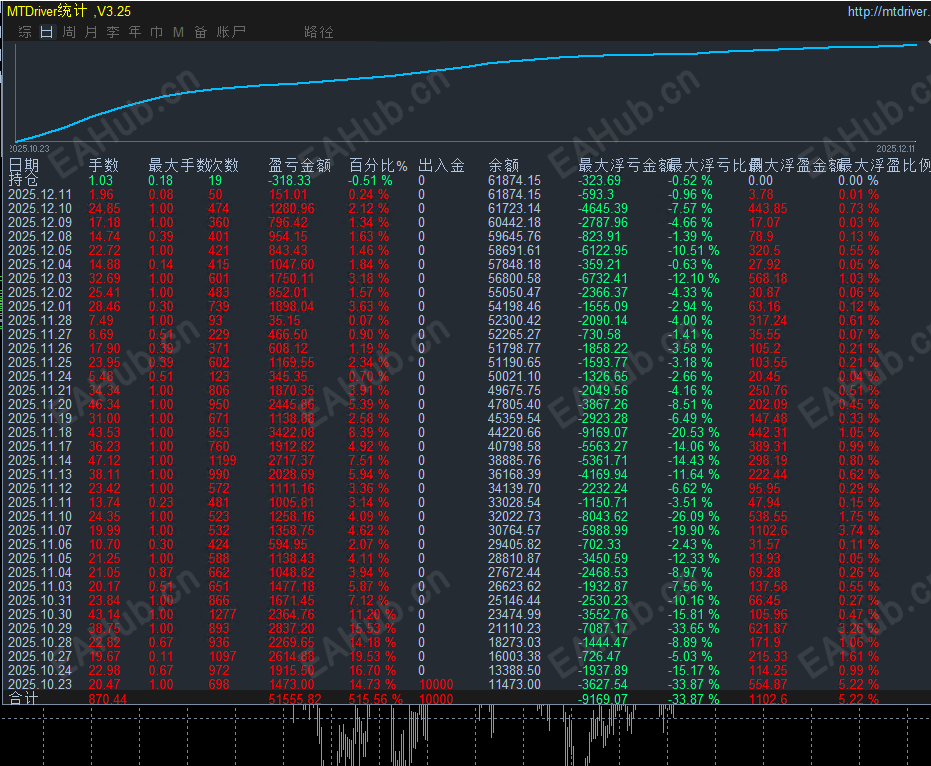The image size is (931, 766).
Task: Click the 盈亏金额 column header
Action: coord(300,165)
